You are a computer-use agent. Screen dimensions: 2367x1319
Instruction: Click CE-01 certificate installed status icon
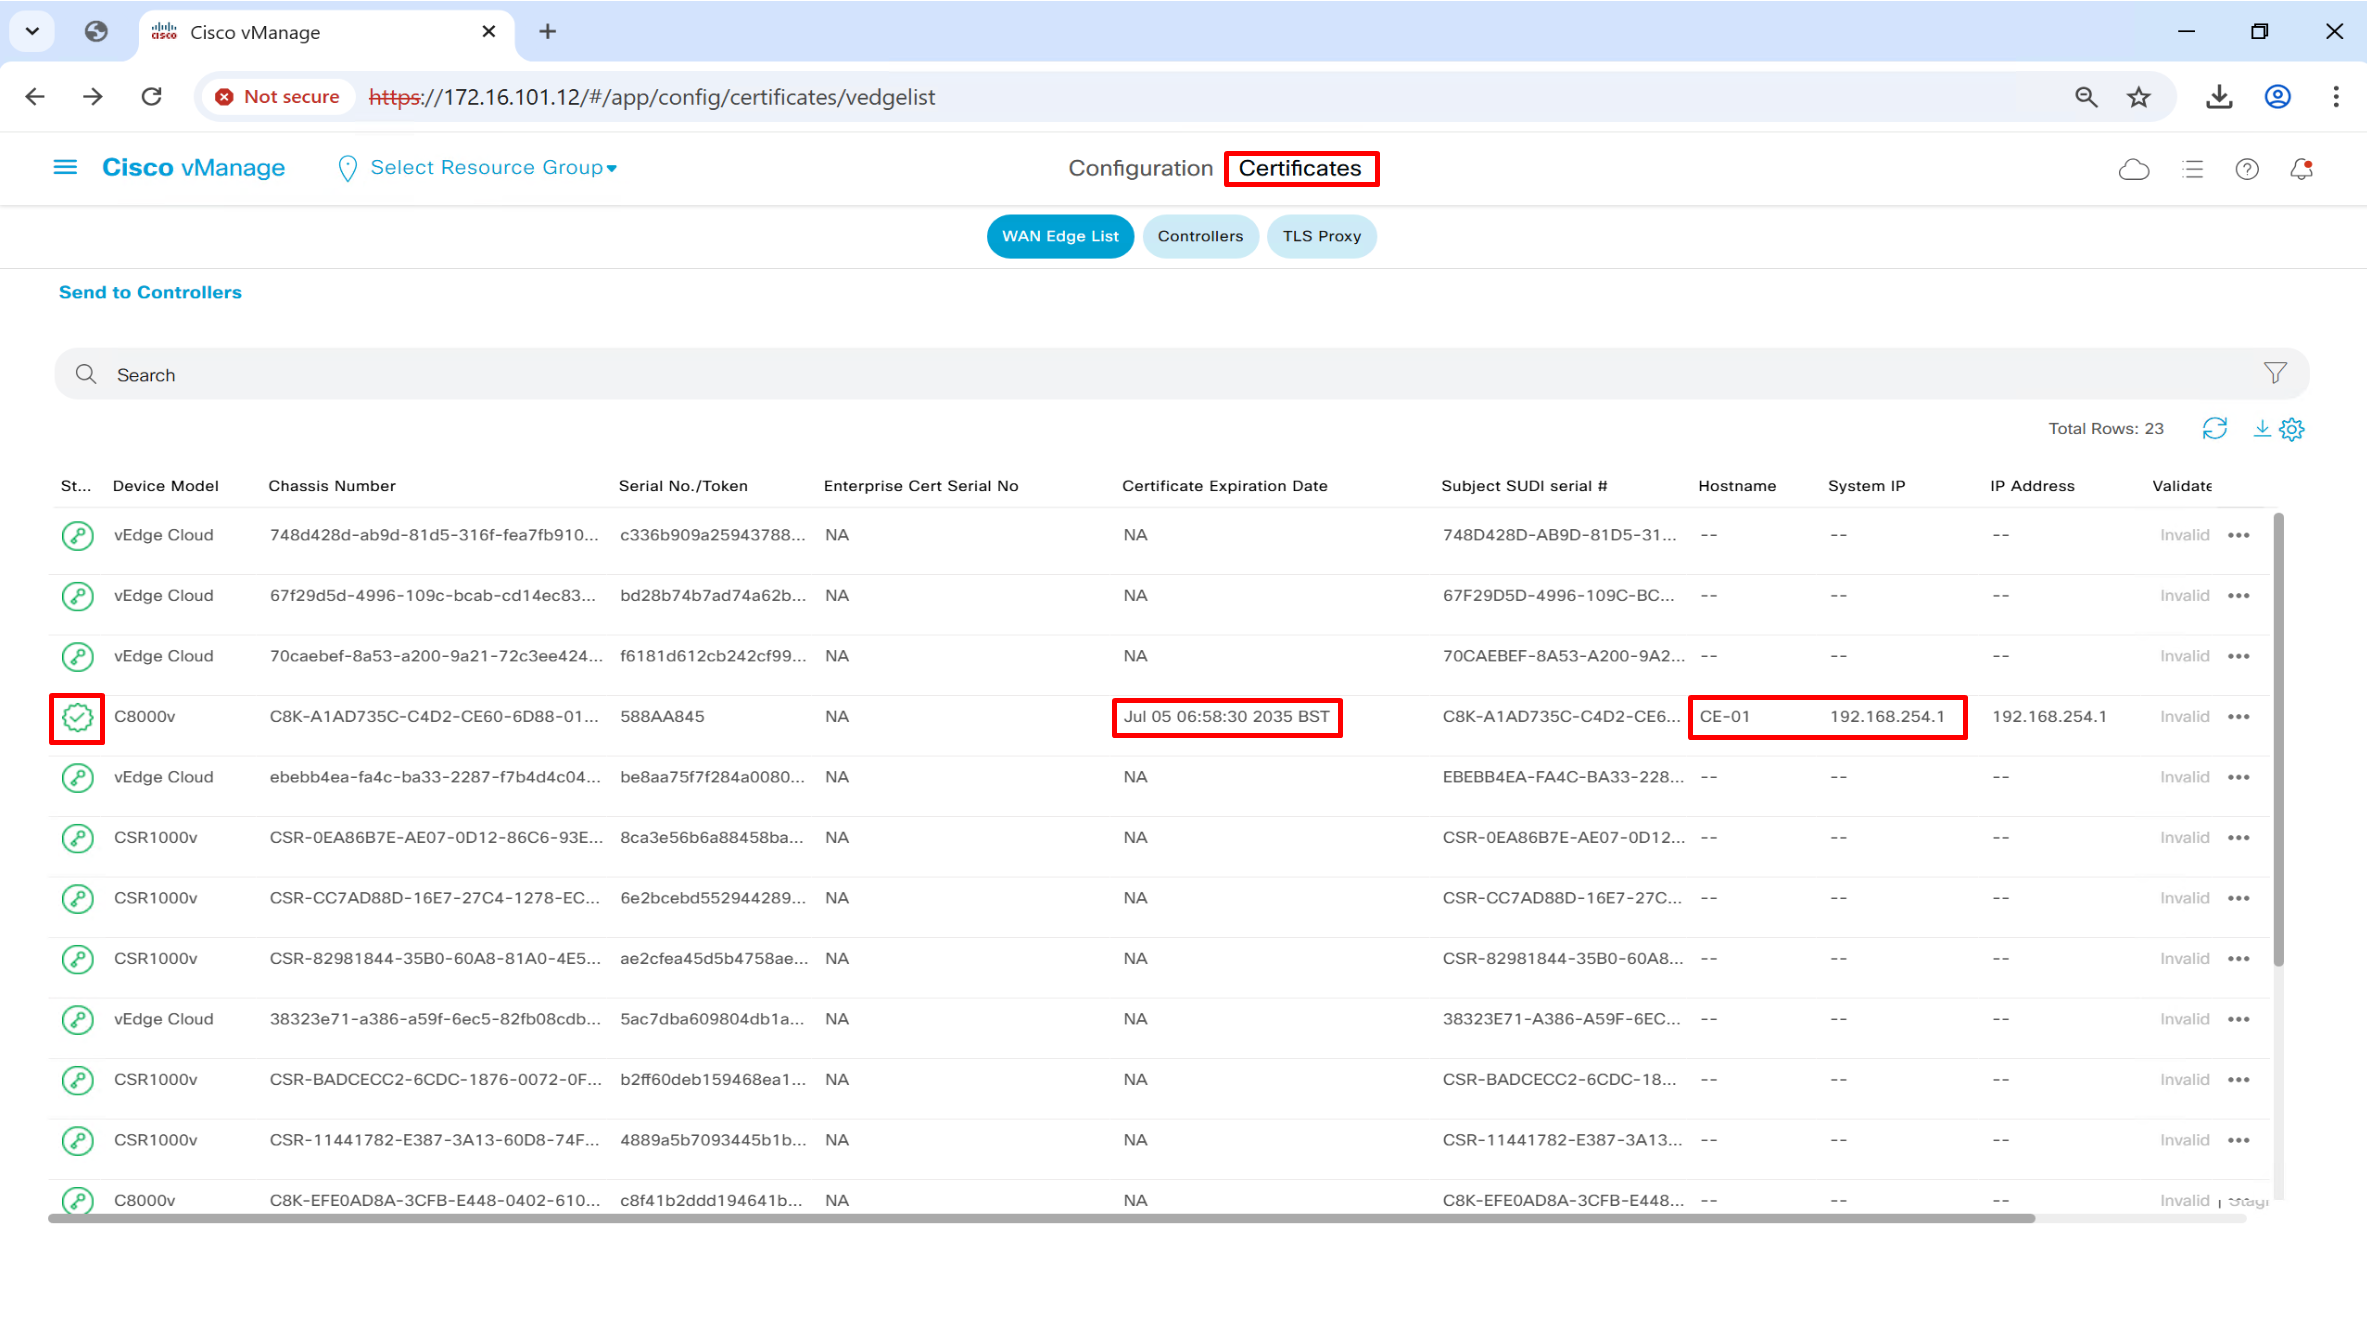77,717
